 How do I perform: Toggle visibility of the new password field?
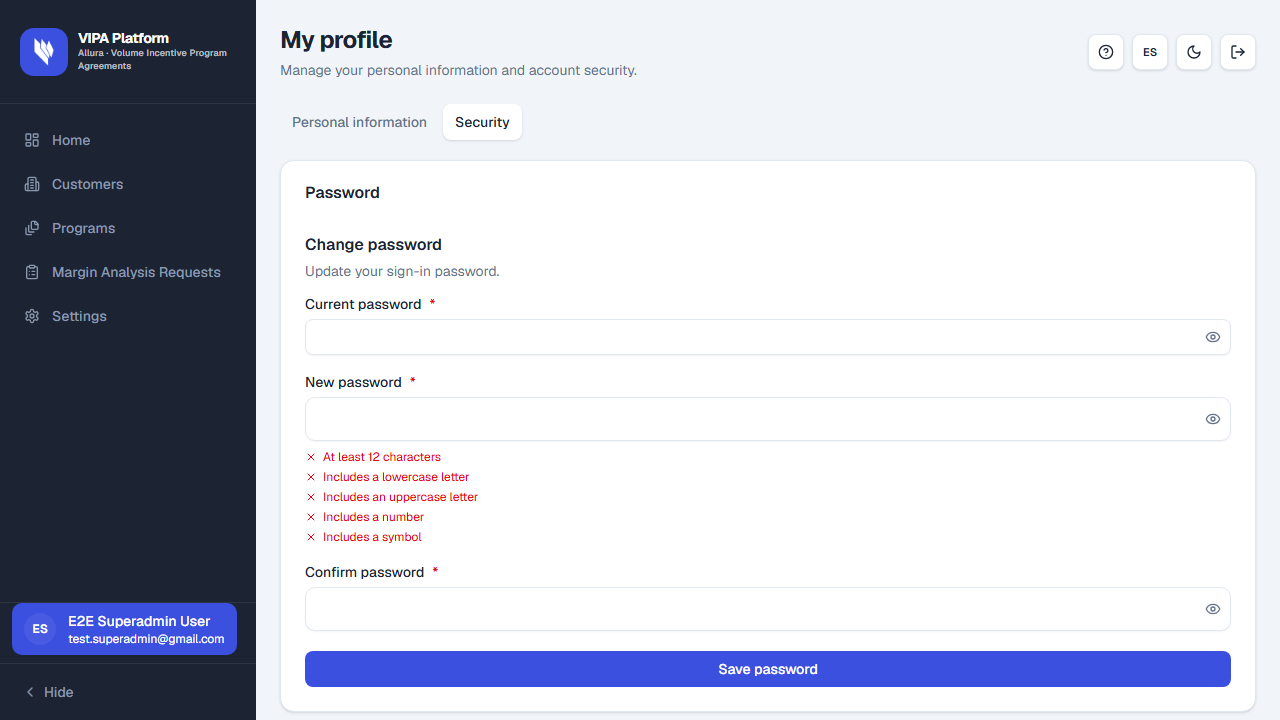(x=1213, y=419)
